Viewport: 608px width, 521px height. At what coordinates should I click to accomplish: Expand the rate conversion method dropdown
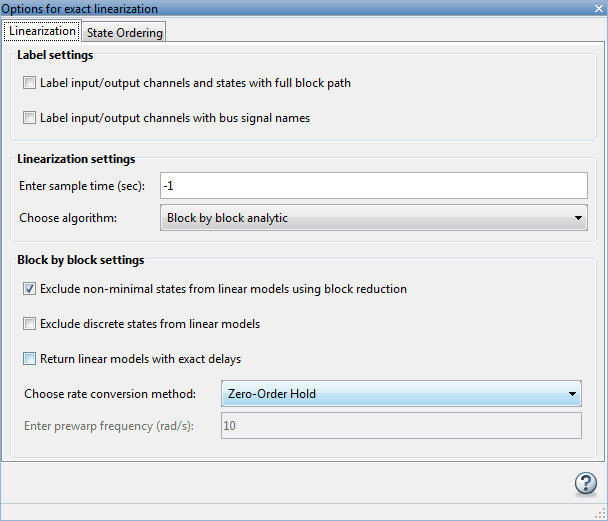pyautogui.click(x=400, y=394)
